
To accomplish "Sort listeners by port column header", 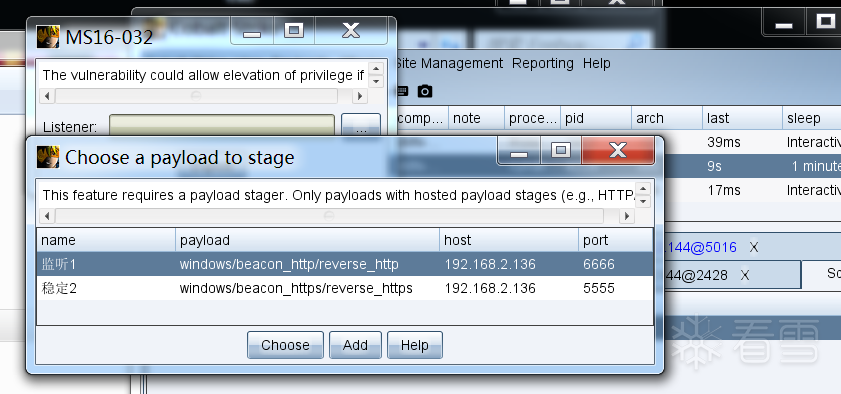I will pos(616,240).
